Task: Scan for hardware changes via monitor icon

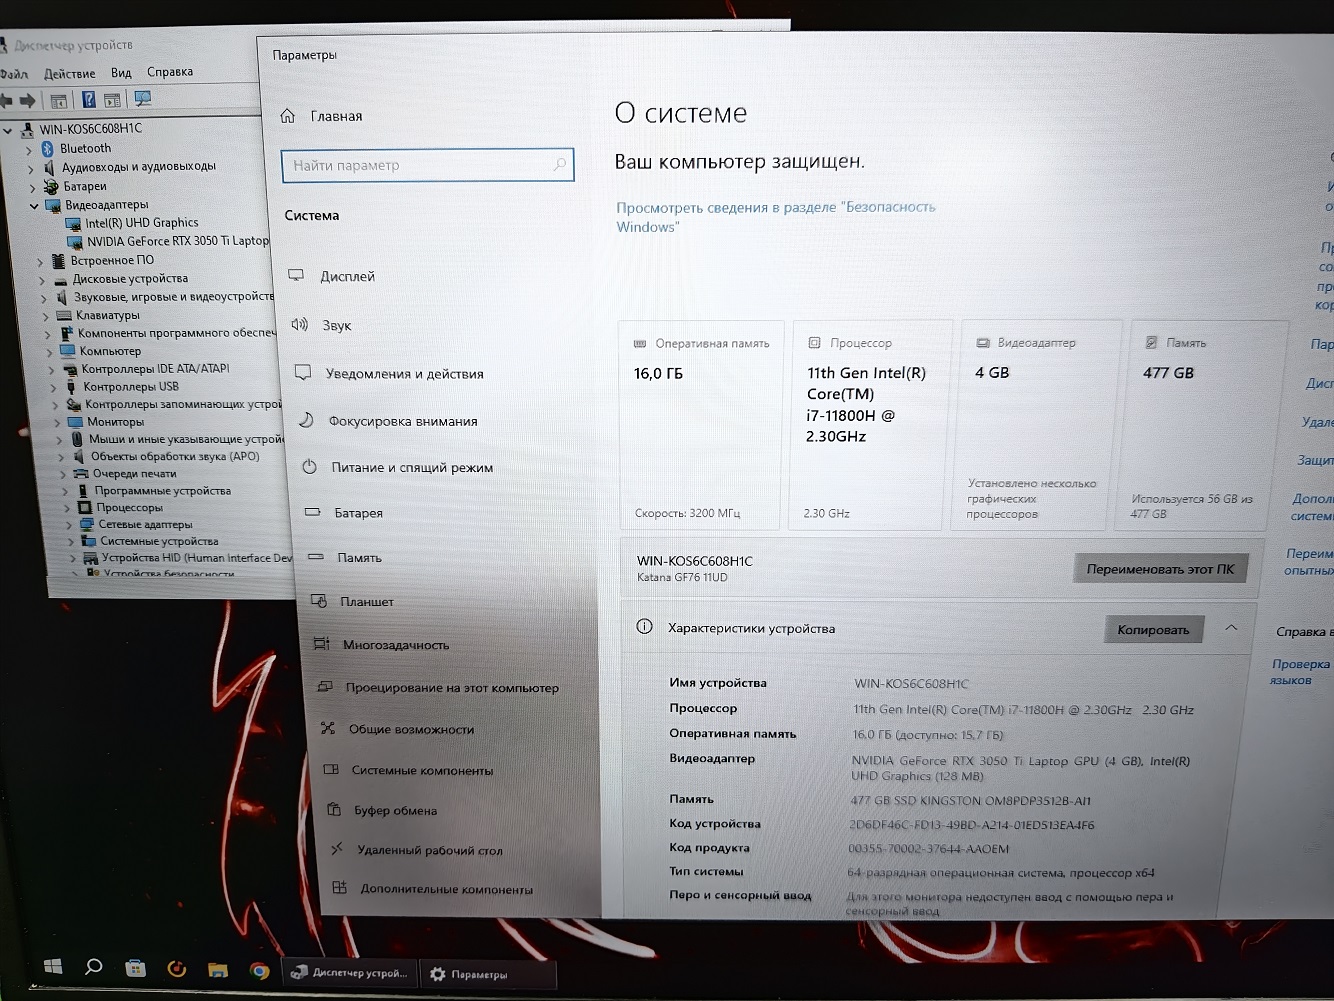Action: pyautogui.click(x=143, y=99)
